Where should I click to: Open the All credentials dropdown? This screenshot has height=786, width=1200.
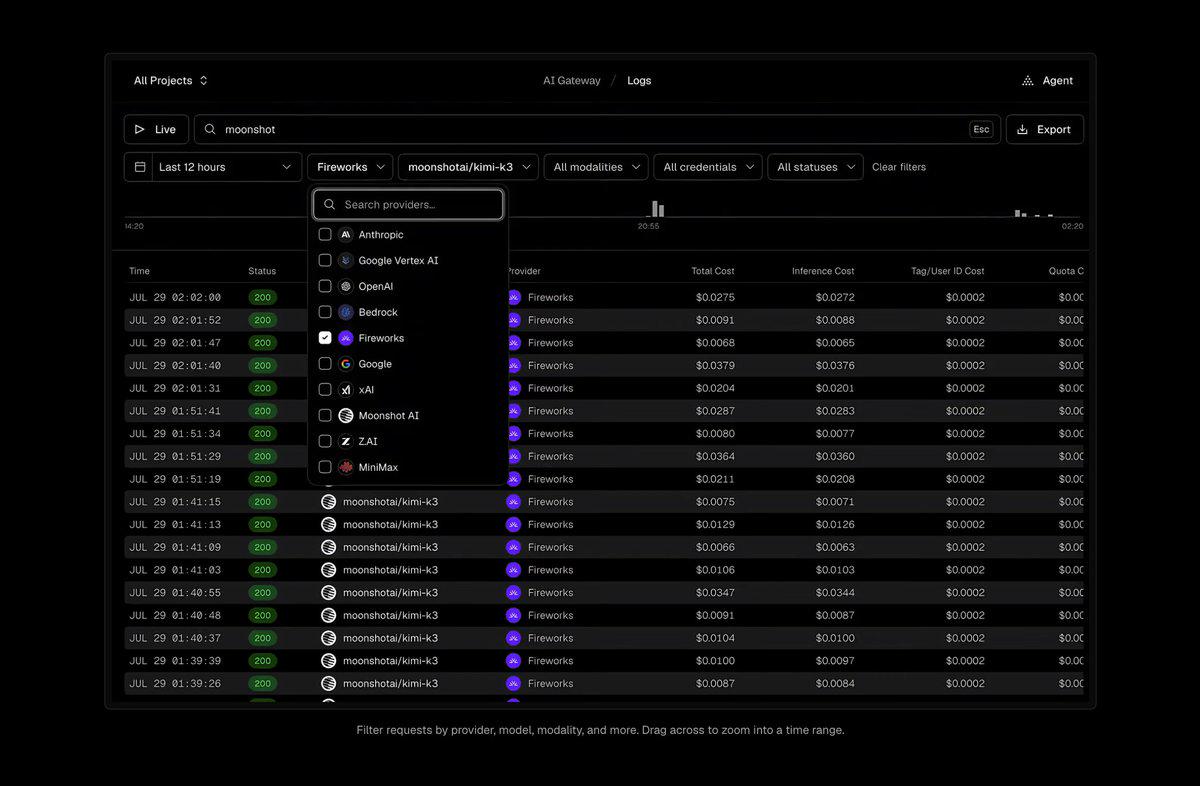708,167
